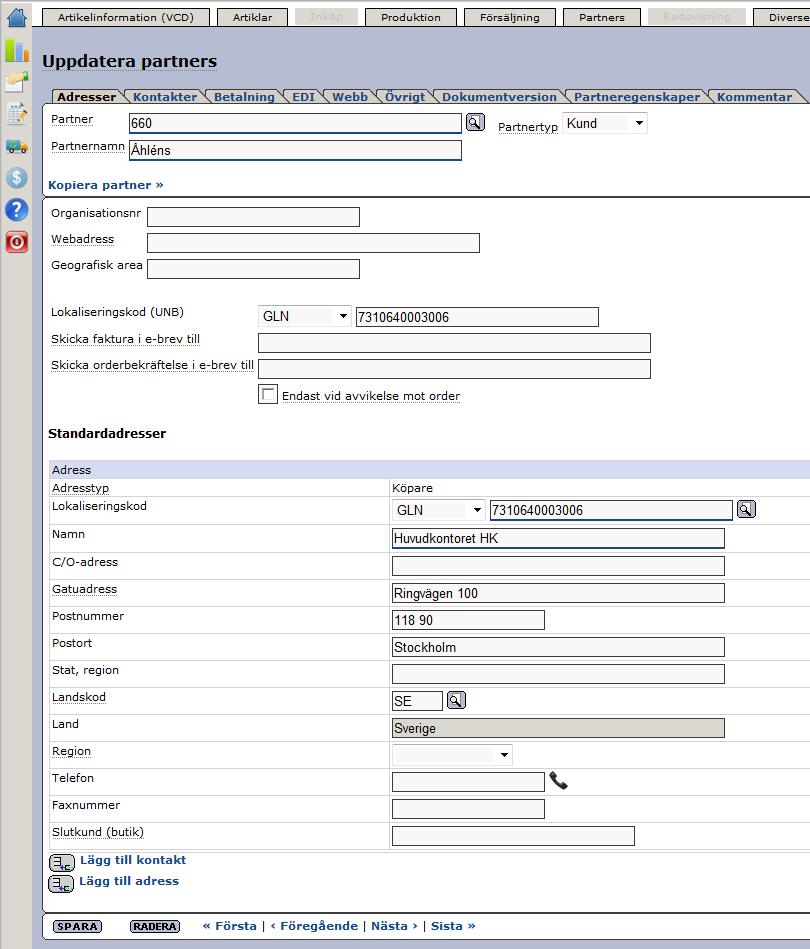The image size is (810, 949).
Task: Open Landskod lookup magnifier icon
Action: (456, 700)
